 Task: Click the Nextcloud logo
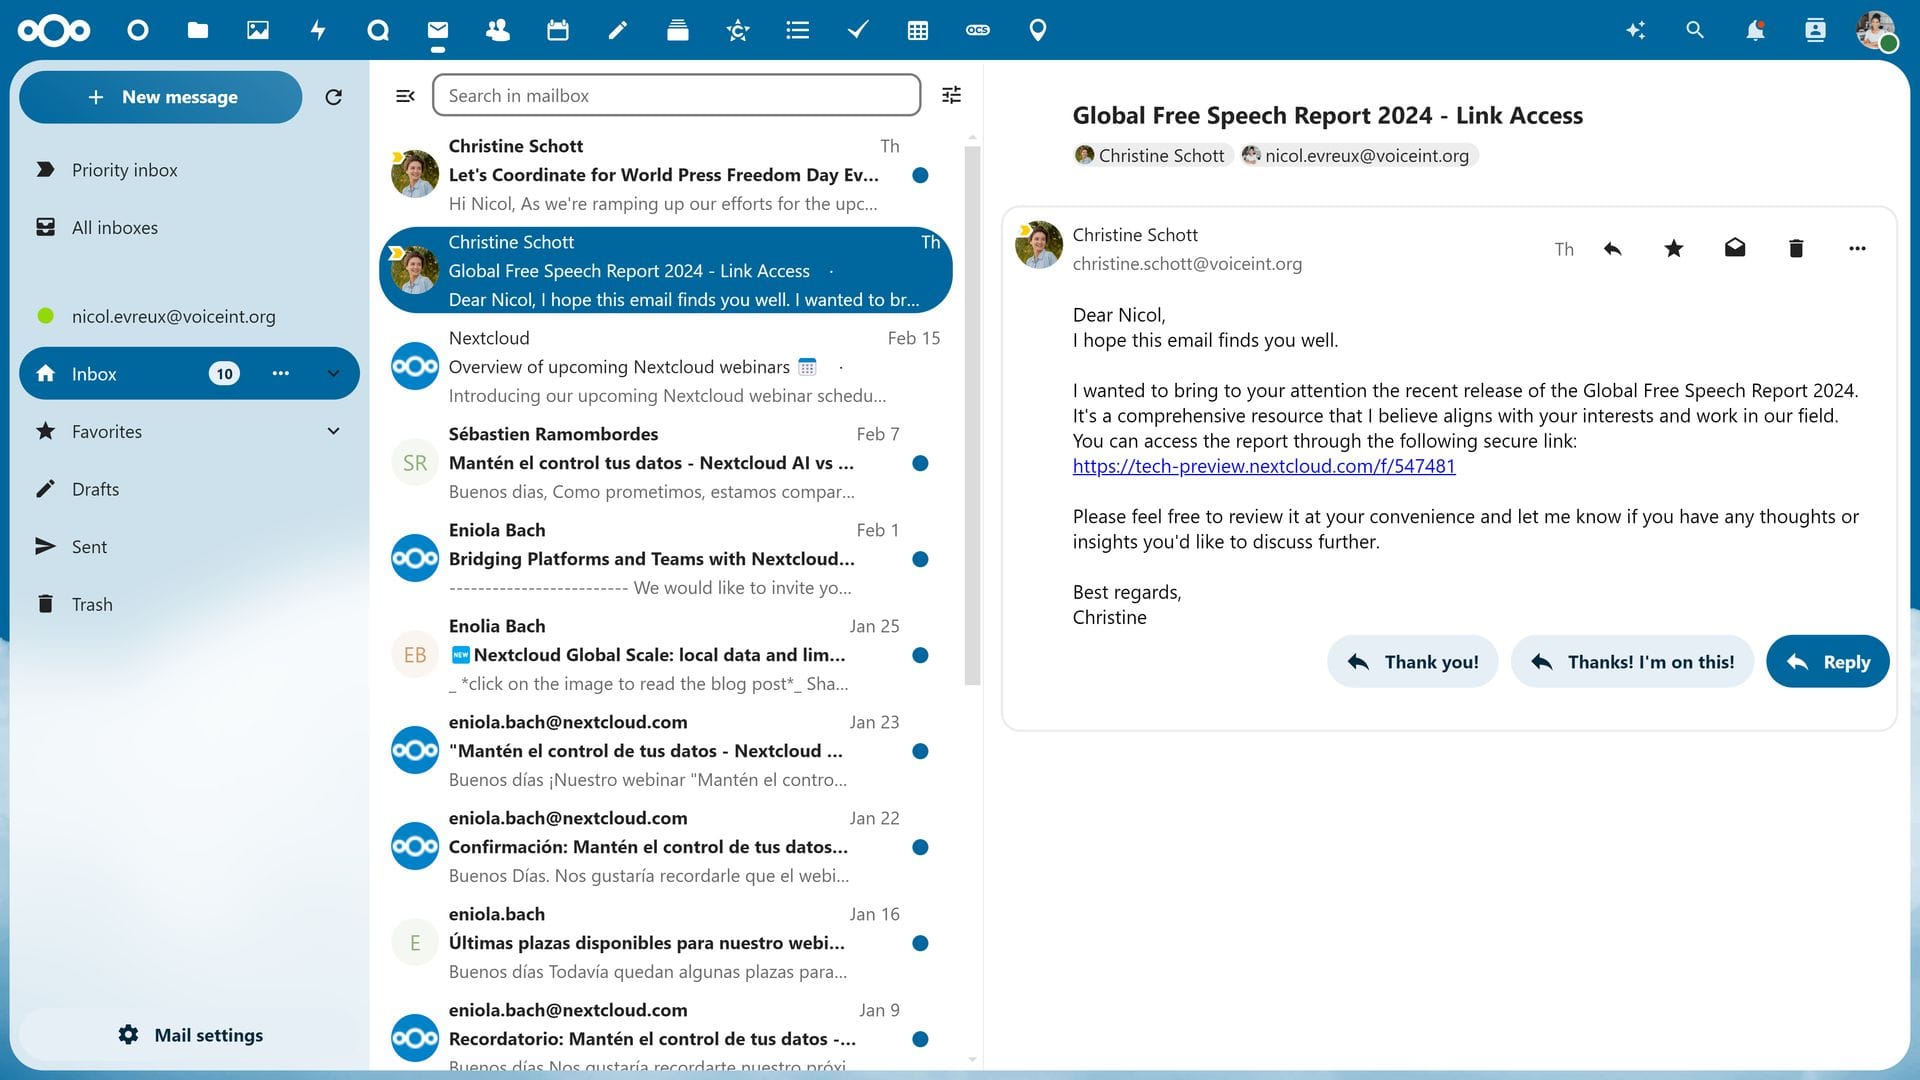click(54, 30)
